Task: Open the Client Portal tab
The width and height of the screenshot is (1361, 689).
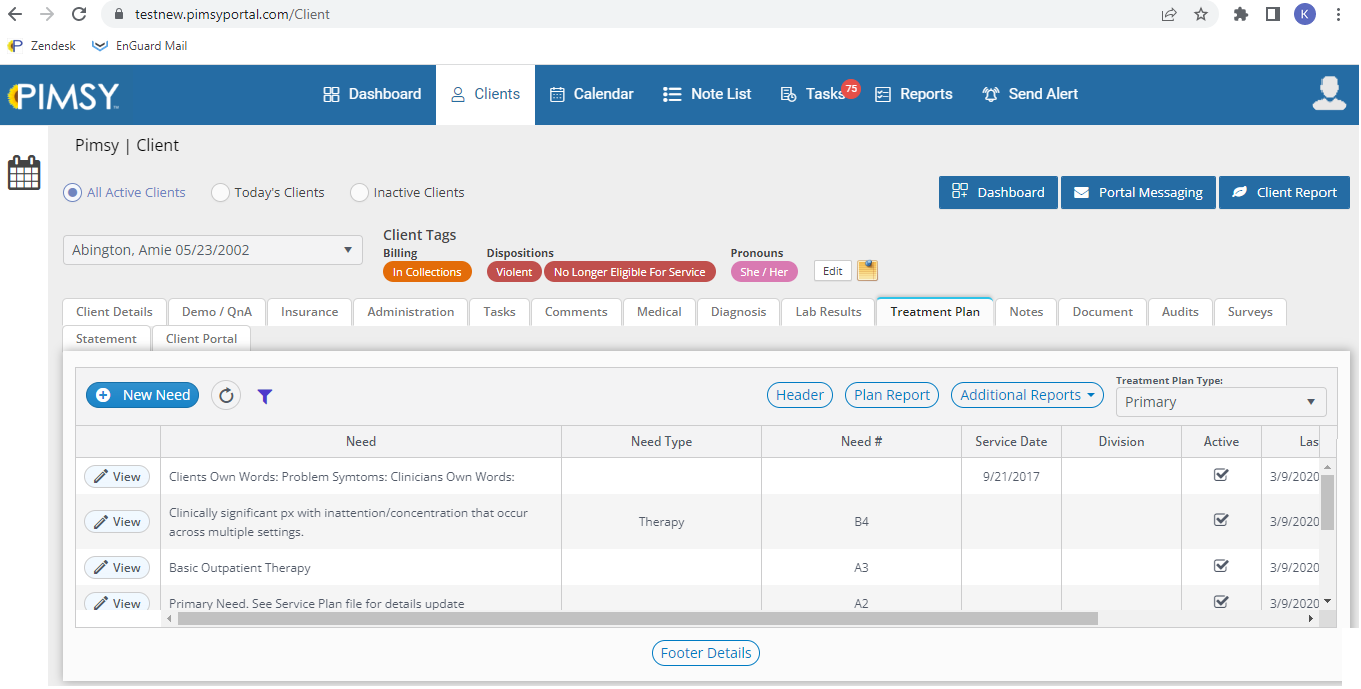Action: [201, 338]
